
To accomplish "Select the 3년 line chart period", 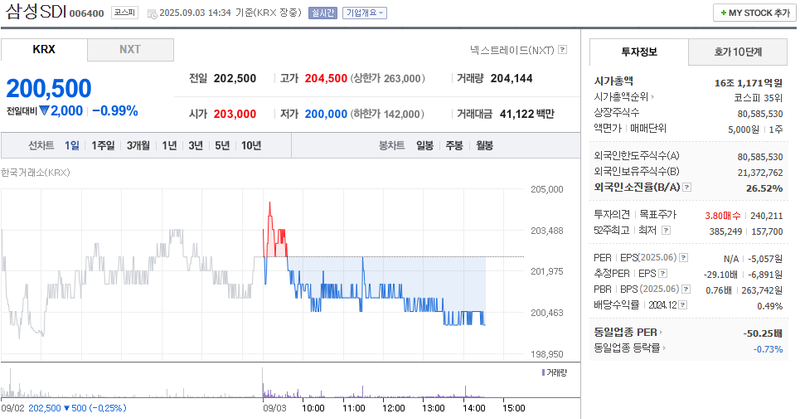I will tap(195, 145).
